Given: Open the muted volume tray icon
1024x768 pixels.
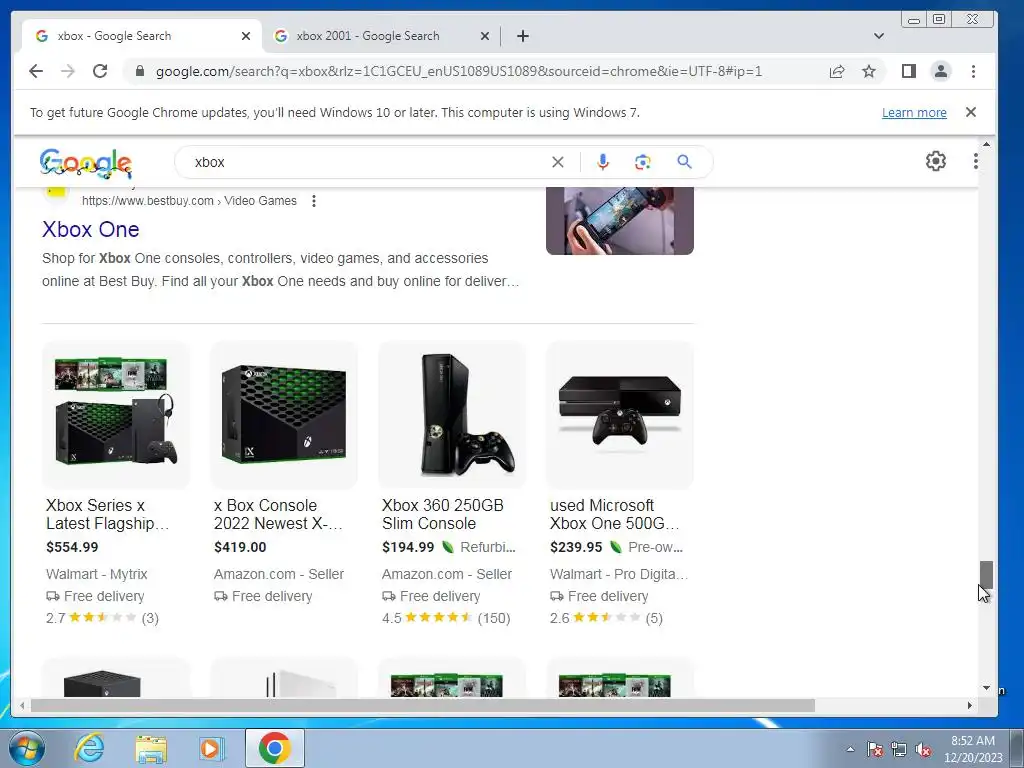Looking at the screenshot, I should tap(923, 750).
